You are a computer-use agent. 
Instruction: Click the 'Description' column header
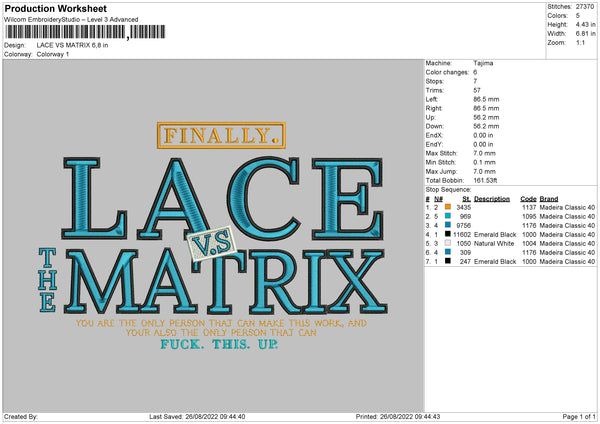tap(492, 199)
